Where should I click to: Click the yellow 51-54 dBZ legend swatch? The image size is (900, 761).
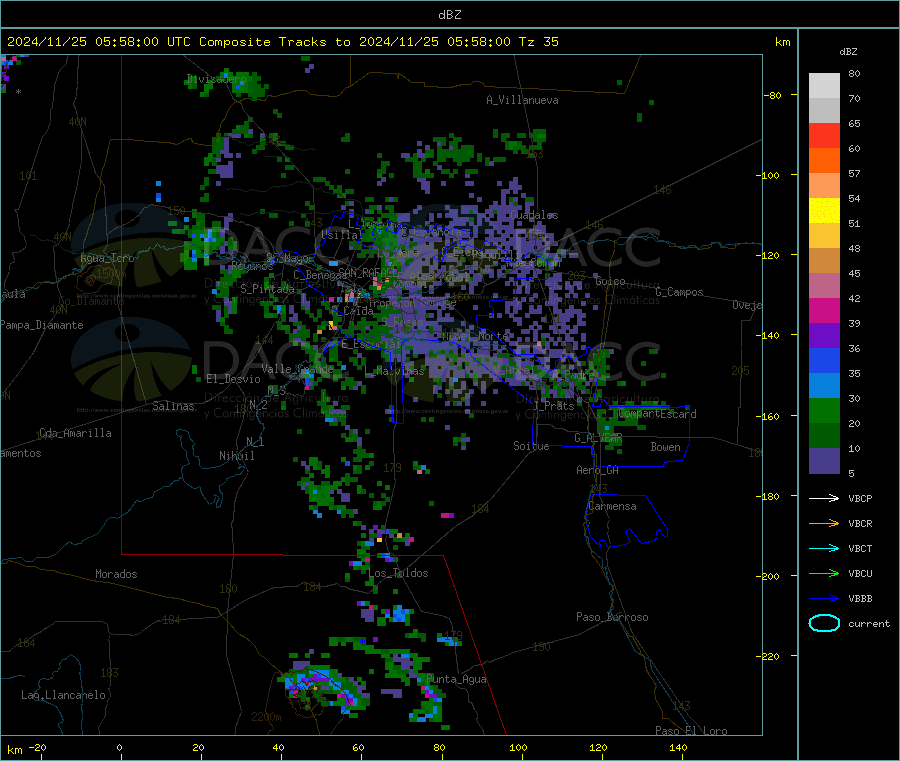pos(824,211)
